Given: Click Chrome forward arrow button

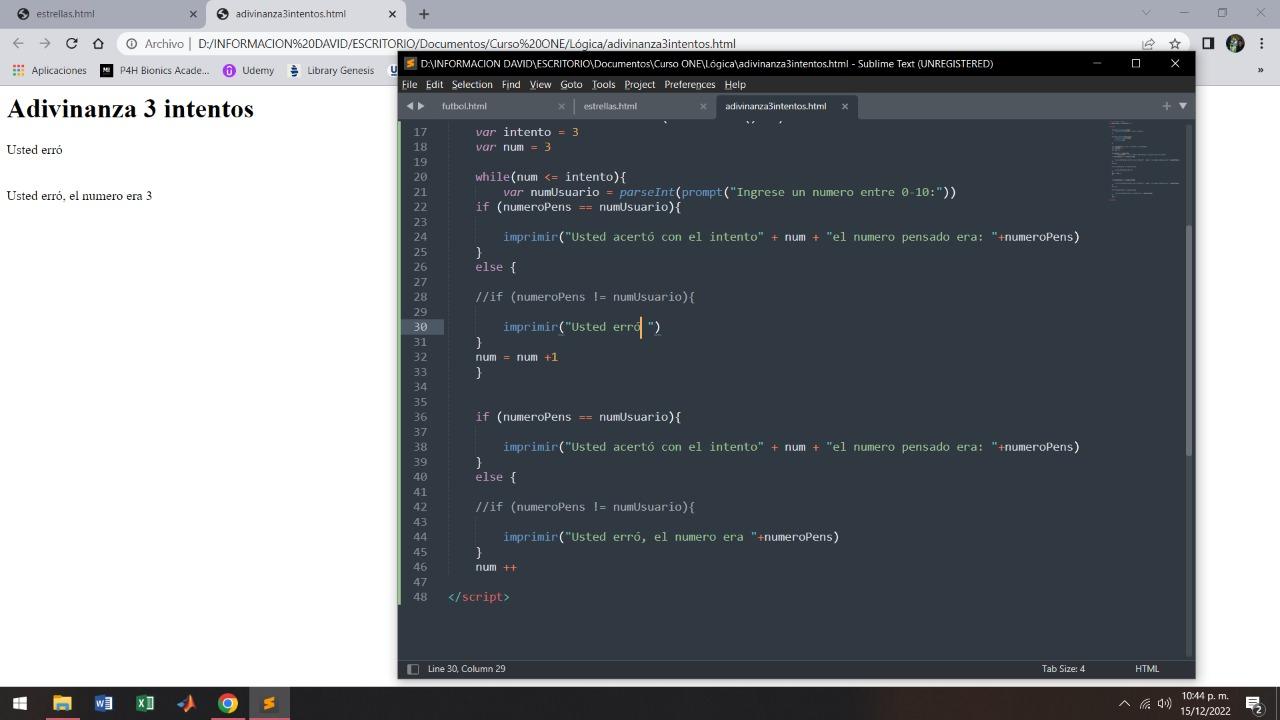Looking at the screenshot, I should pos(45,43).
